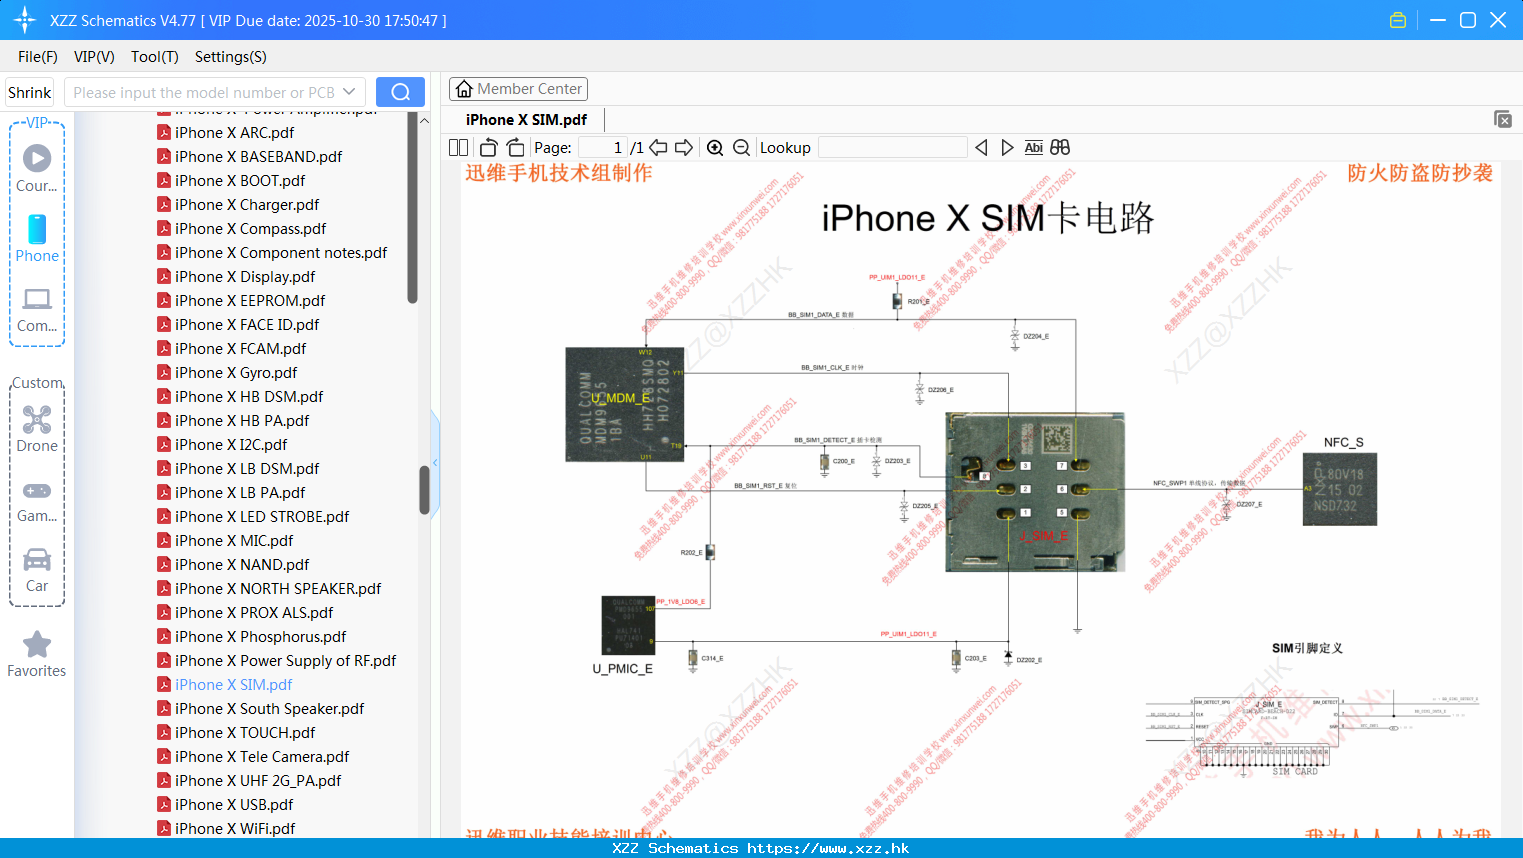
Task: Click the file list scroll-up arrow
Action: coord(424,121)
